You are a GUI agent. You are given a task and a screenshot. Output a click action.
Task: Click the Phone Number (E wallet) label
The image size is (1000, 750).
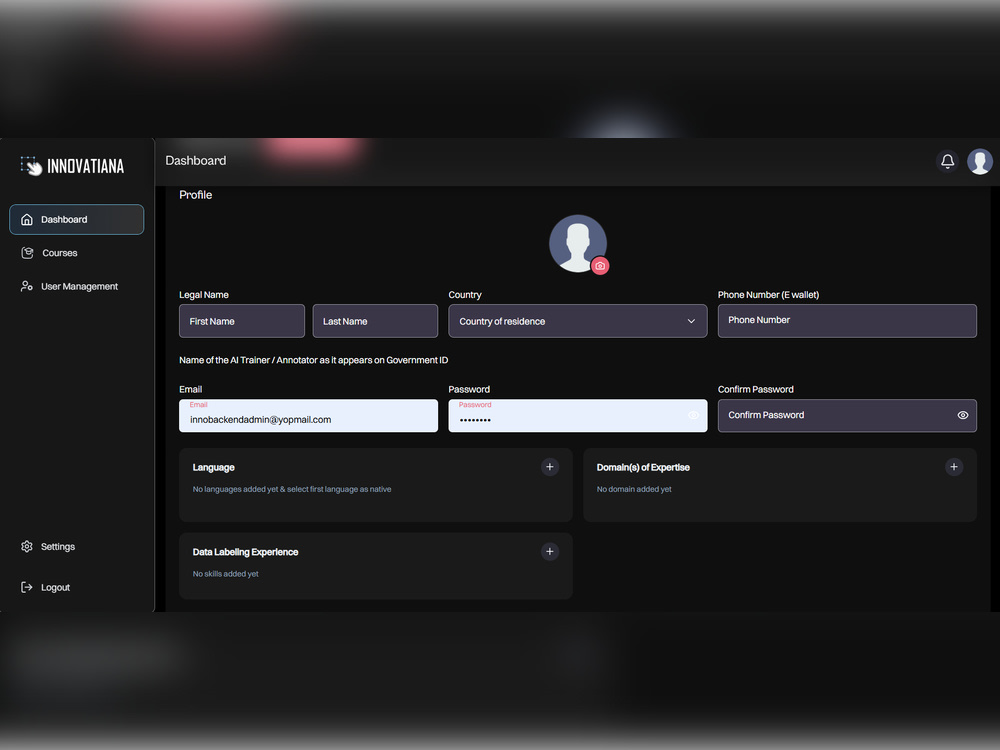coord(768,295)
